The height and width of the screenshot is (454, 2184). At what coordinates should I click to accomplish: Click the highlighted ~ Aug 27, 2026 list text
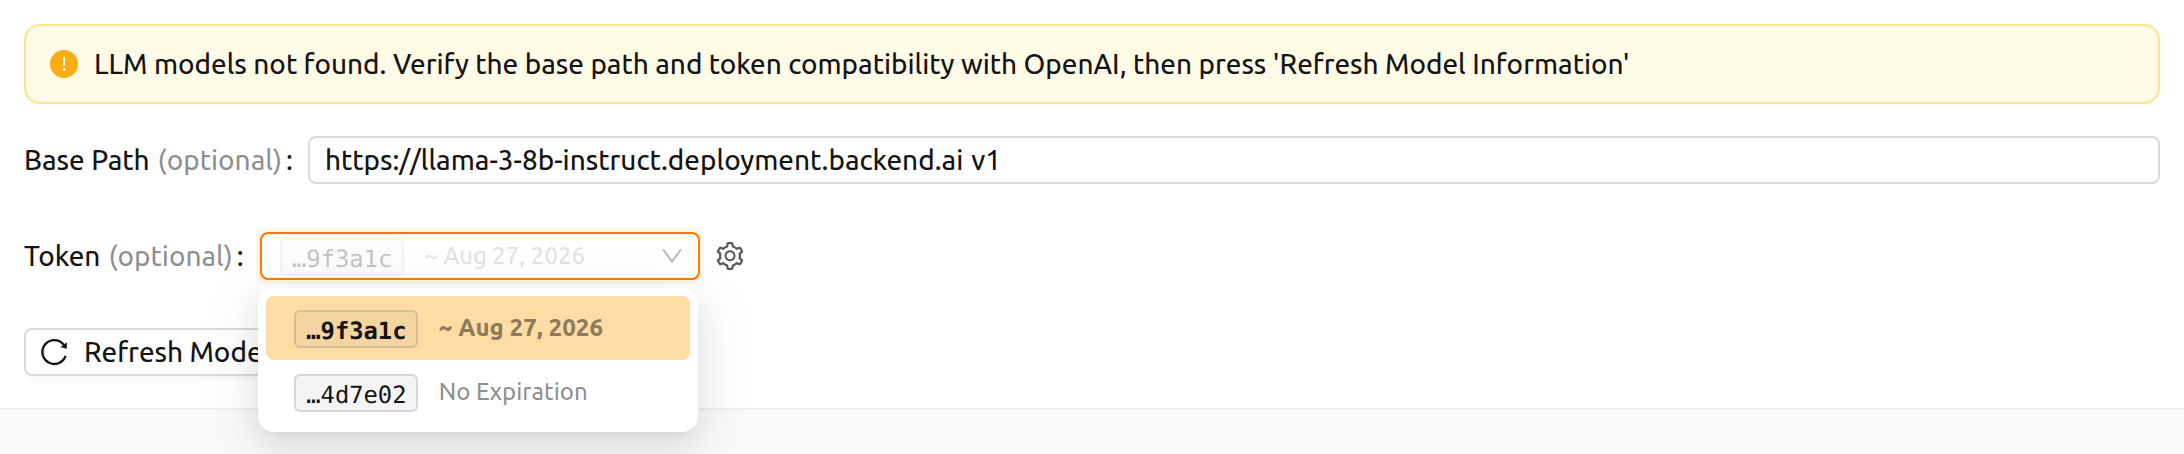pos(521,328)
